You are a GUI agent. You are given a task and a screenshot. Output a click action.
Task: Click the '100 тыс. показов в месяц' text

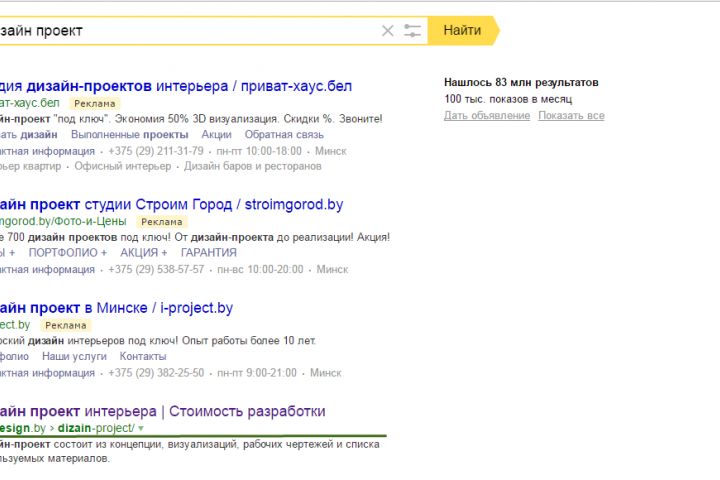pos(508,99)
